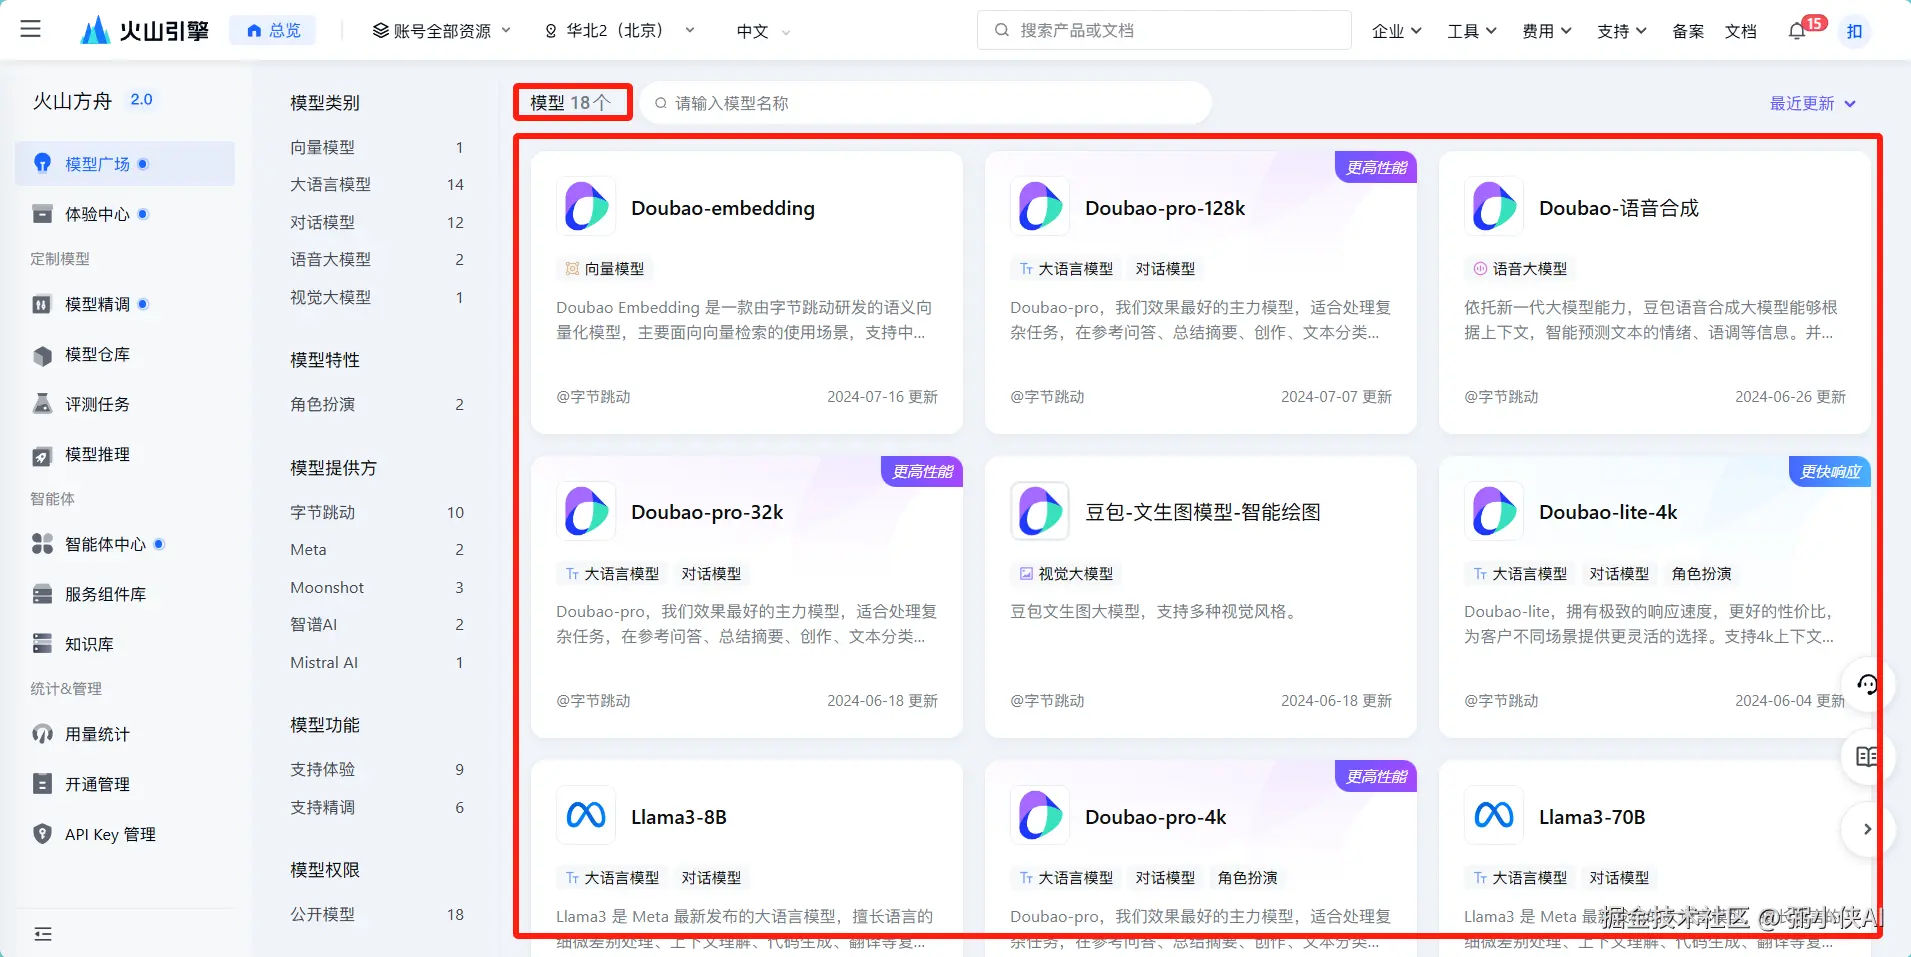Open the 最近更新 sort dropdown
The height and width of the screenshot is (957, 1911).
tap(1812, 103)
